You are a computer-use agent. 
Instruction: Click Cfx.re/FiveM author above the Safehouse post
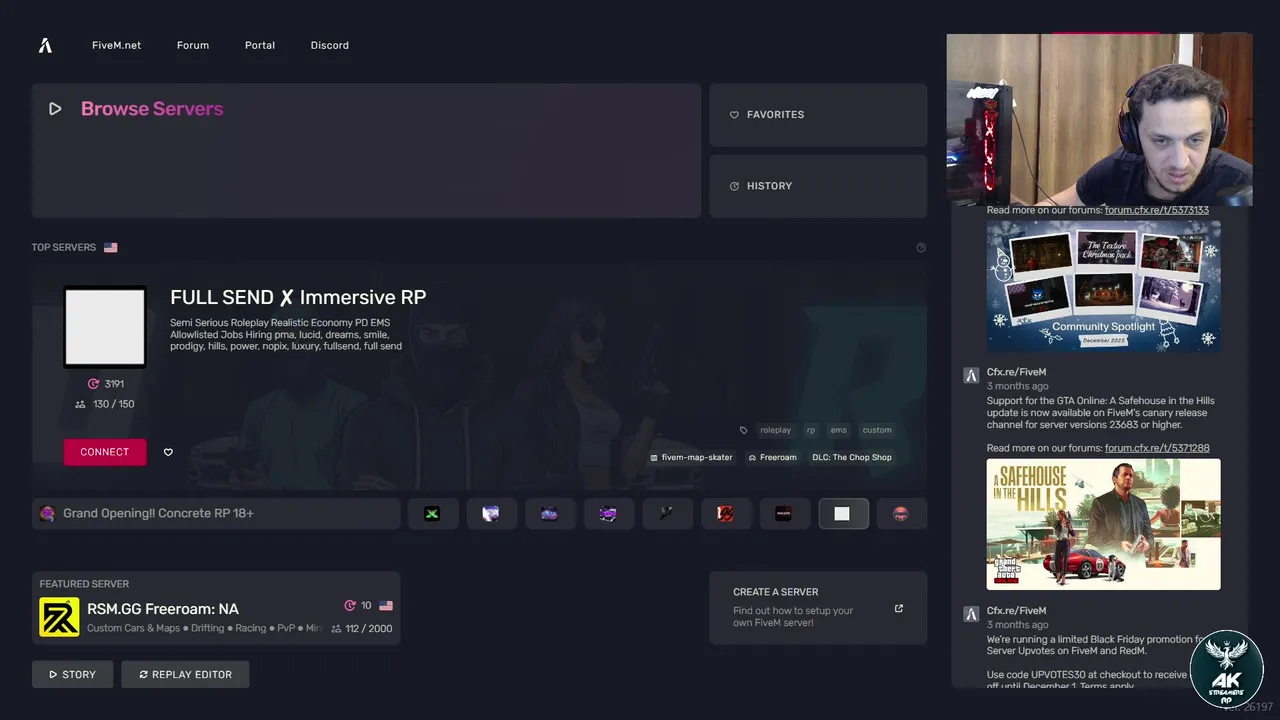pyautogui.click(x=1016, y=372)
